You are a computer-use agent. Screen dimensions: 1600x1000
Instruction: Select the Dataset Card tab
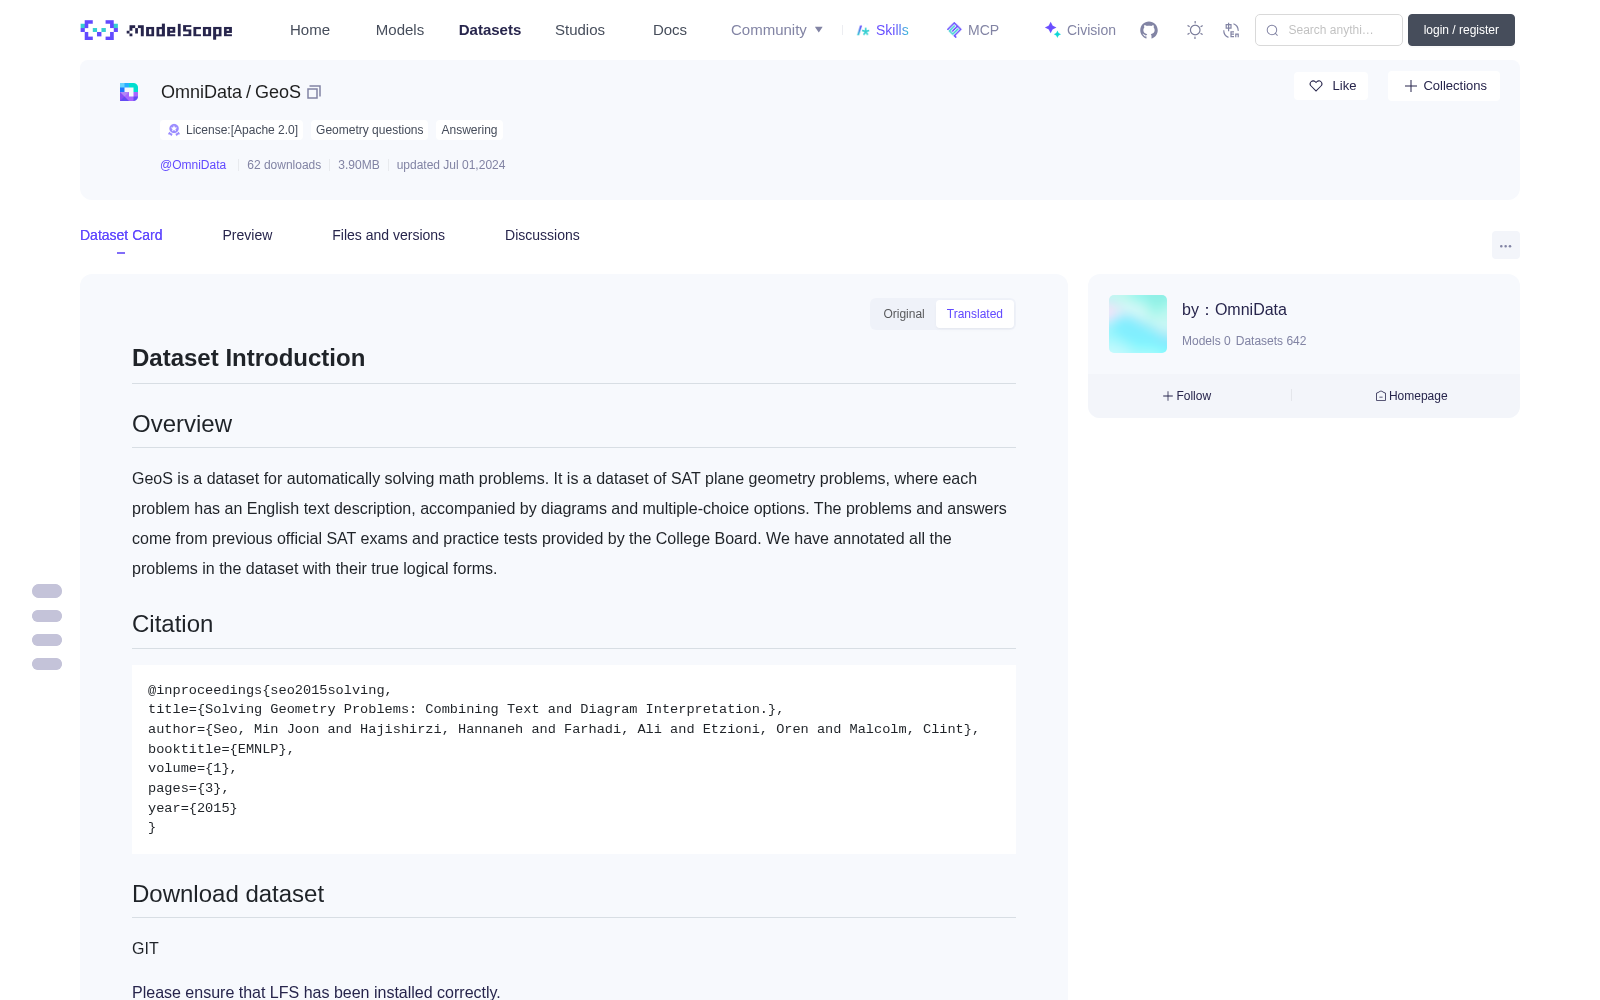(x=121, y=235)
